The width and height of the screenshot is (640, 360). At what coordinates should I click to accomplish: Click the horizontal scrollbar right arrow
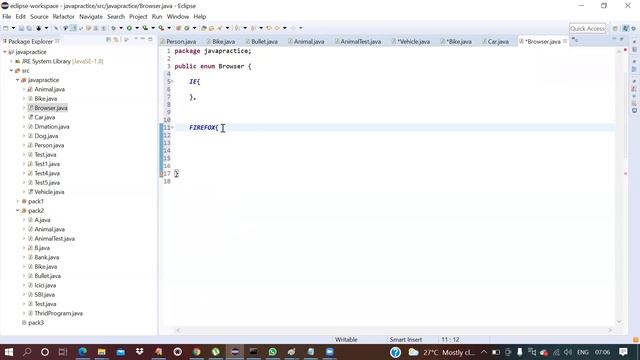click(x=611, y=330)
